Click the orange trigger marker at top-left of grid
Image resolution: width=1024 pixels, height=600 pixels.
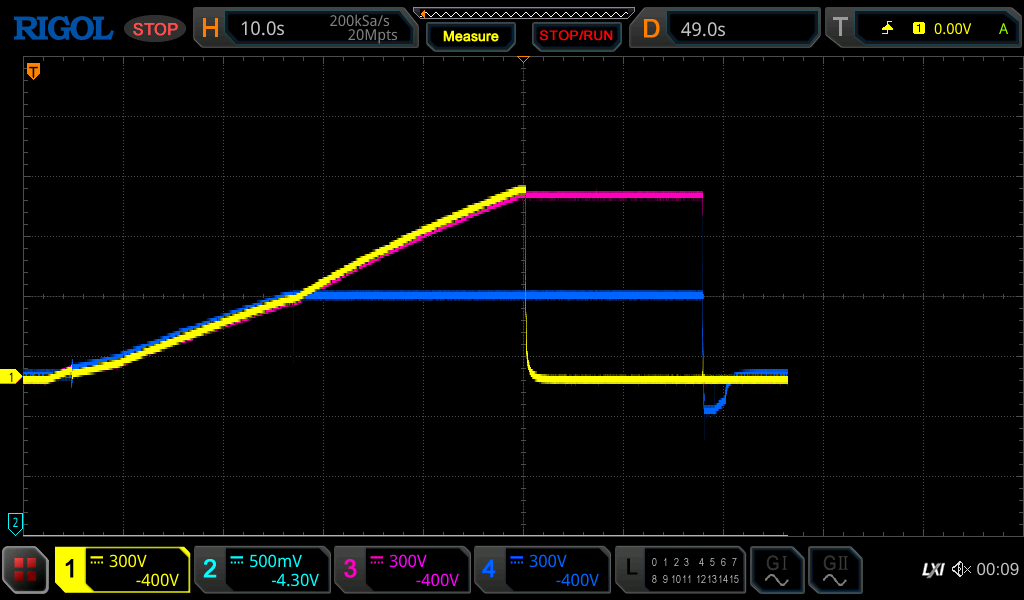33,71
